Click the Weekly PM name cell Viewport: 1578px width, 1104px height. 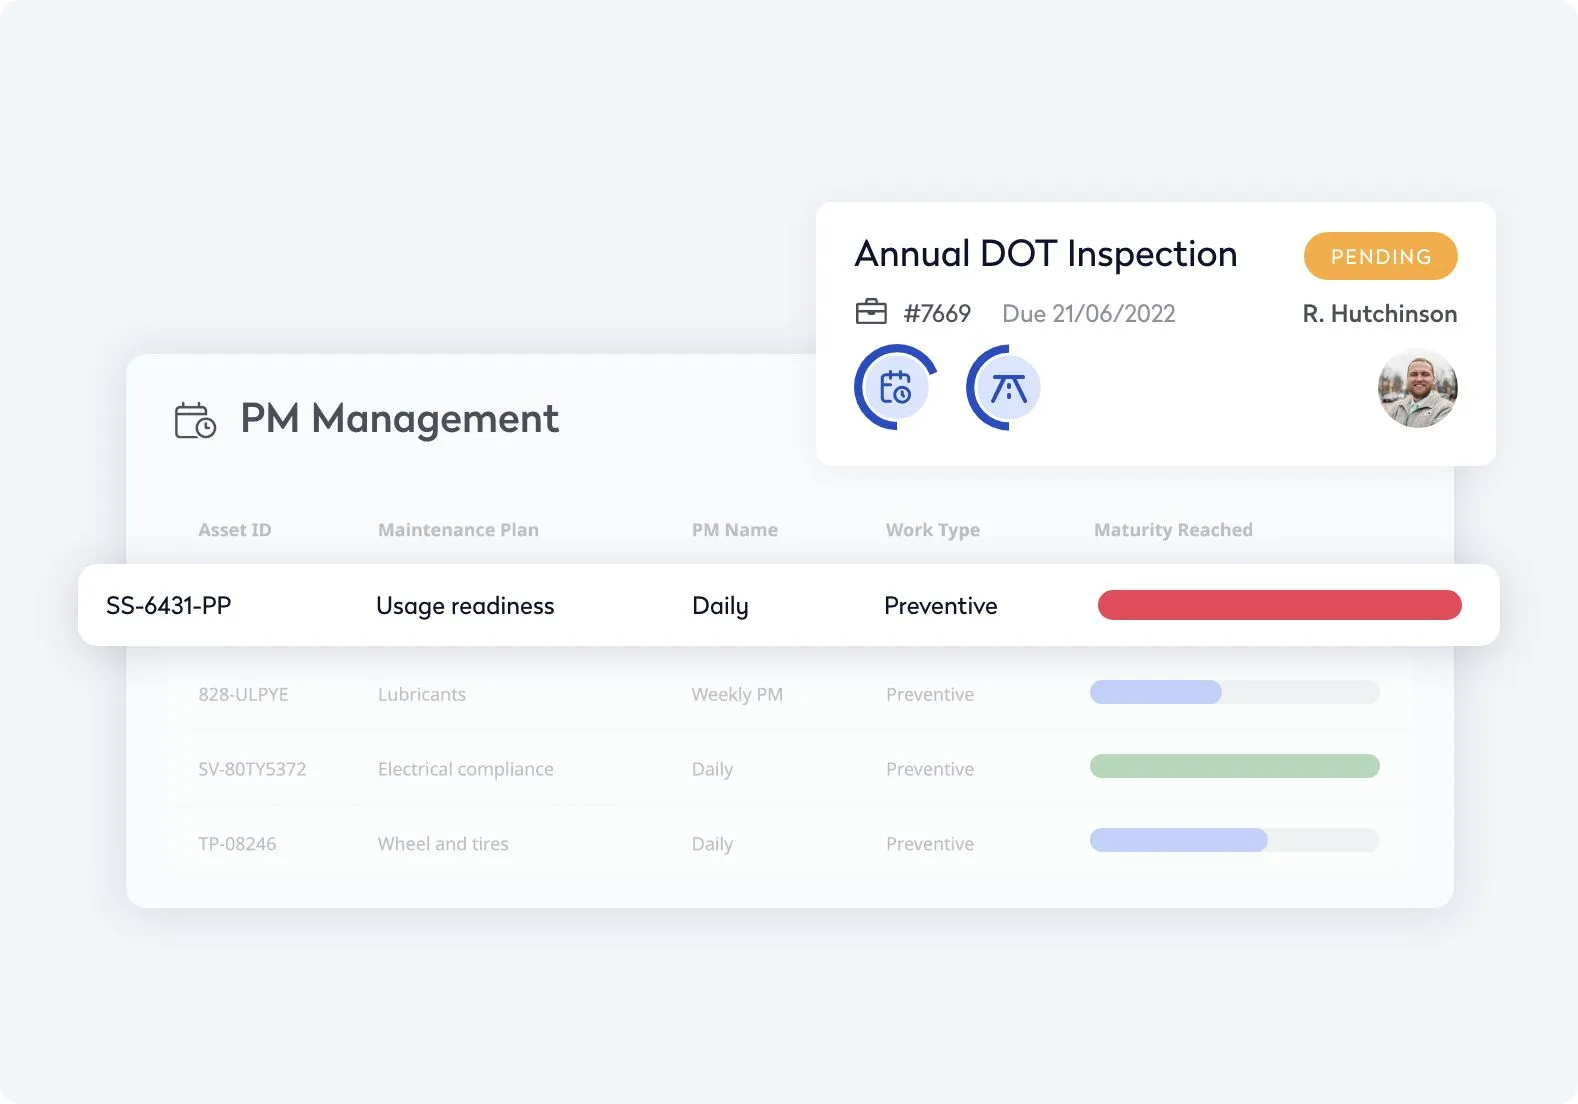tap(737, 694)
